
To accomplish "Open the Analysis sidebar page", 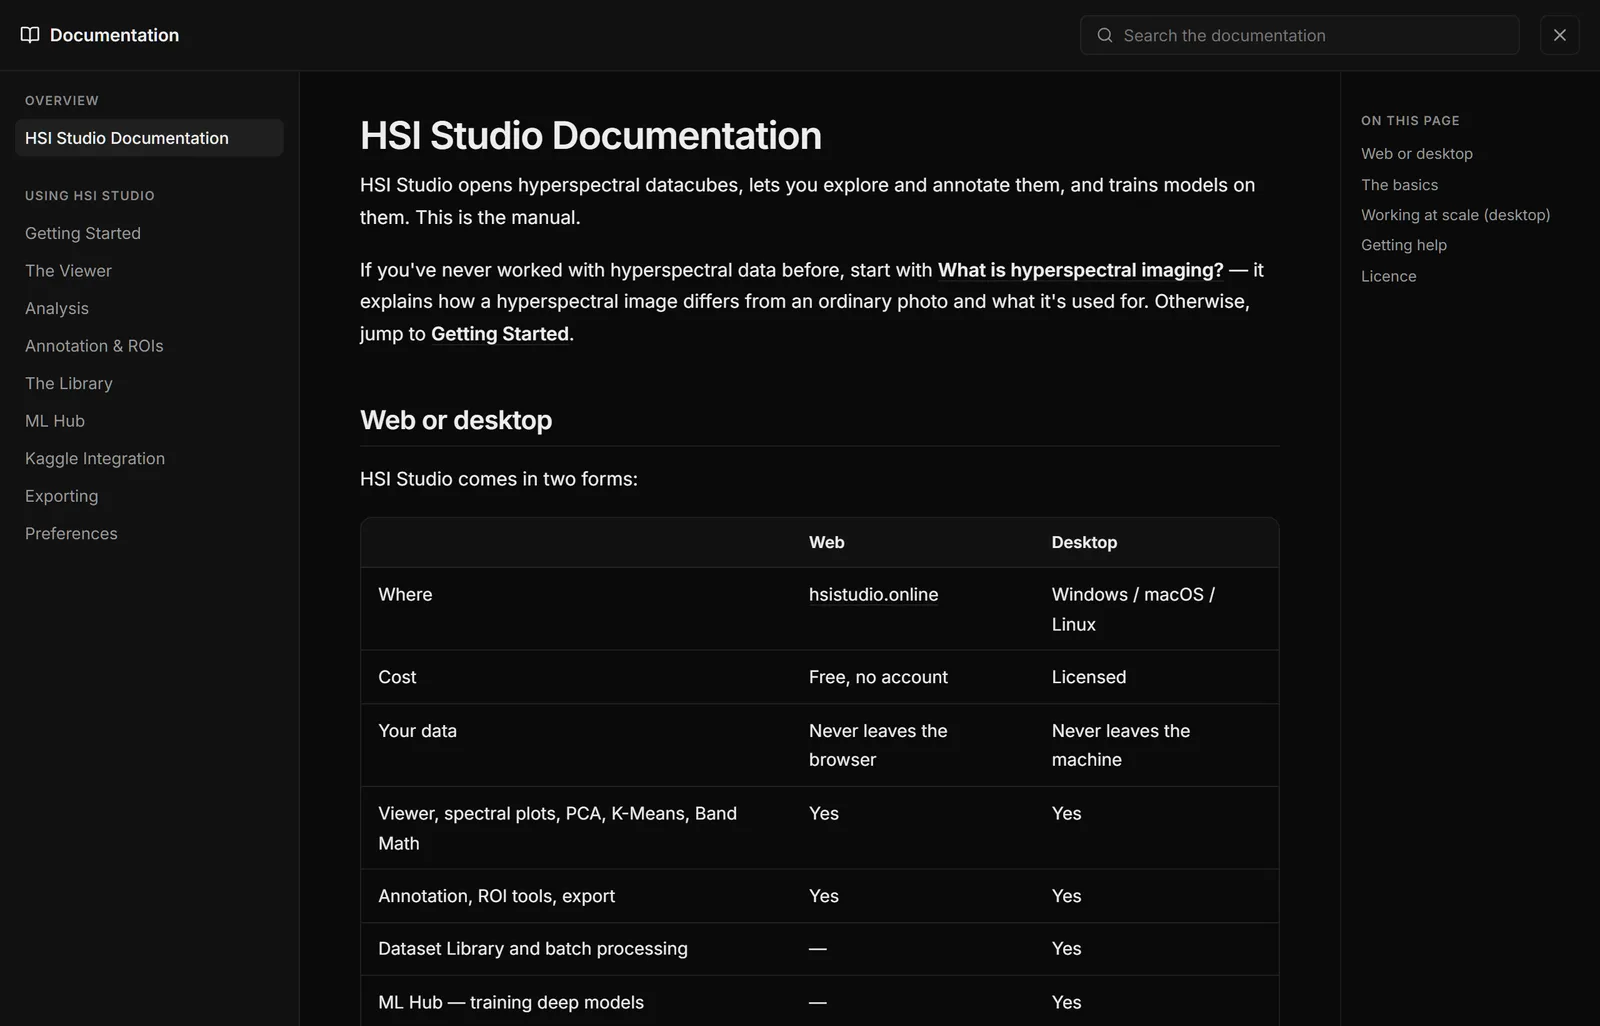I will coord(57,308).
